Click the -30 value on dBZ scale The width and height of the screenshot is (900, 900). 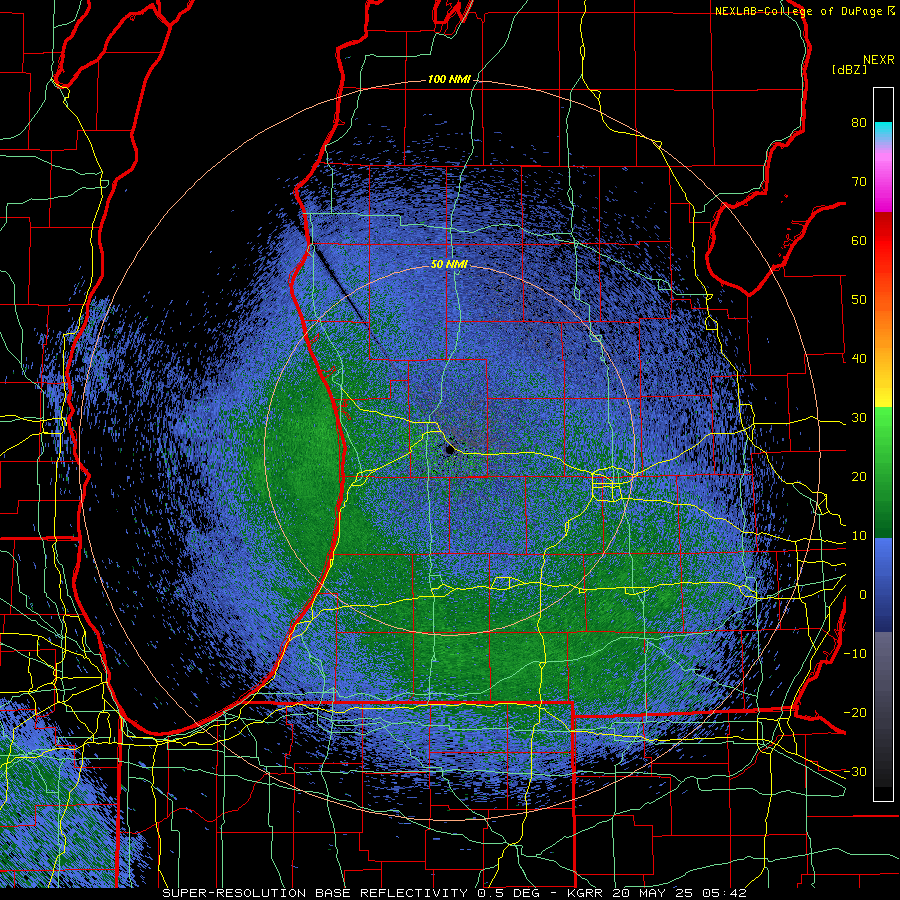[855, 771]
